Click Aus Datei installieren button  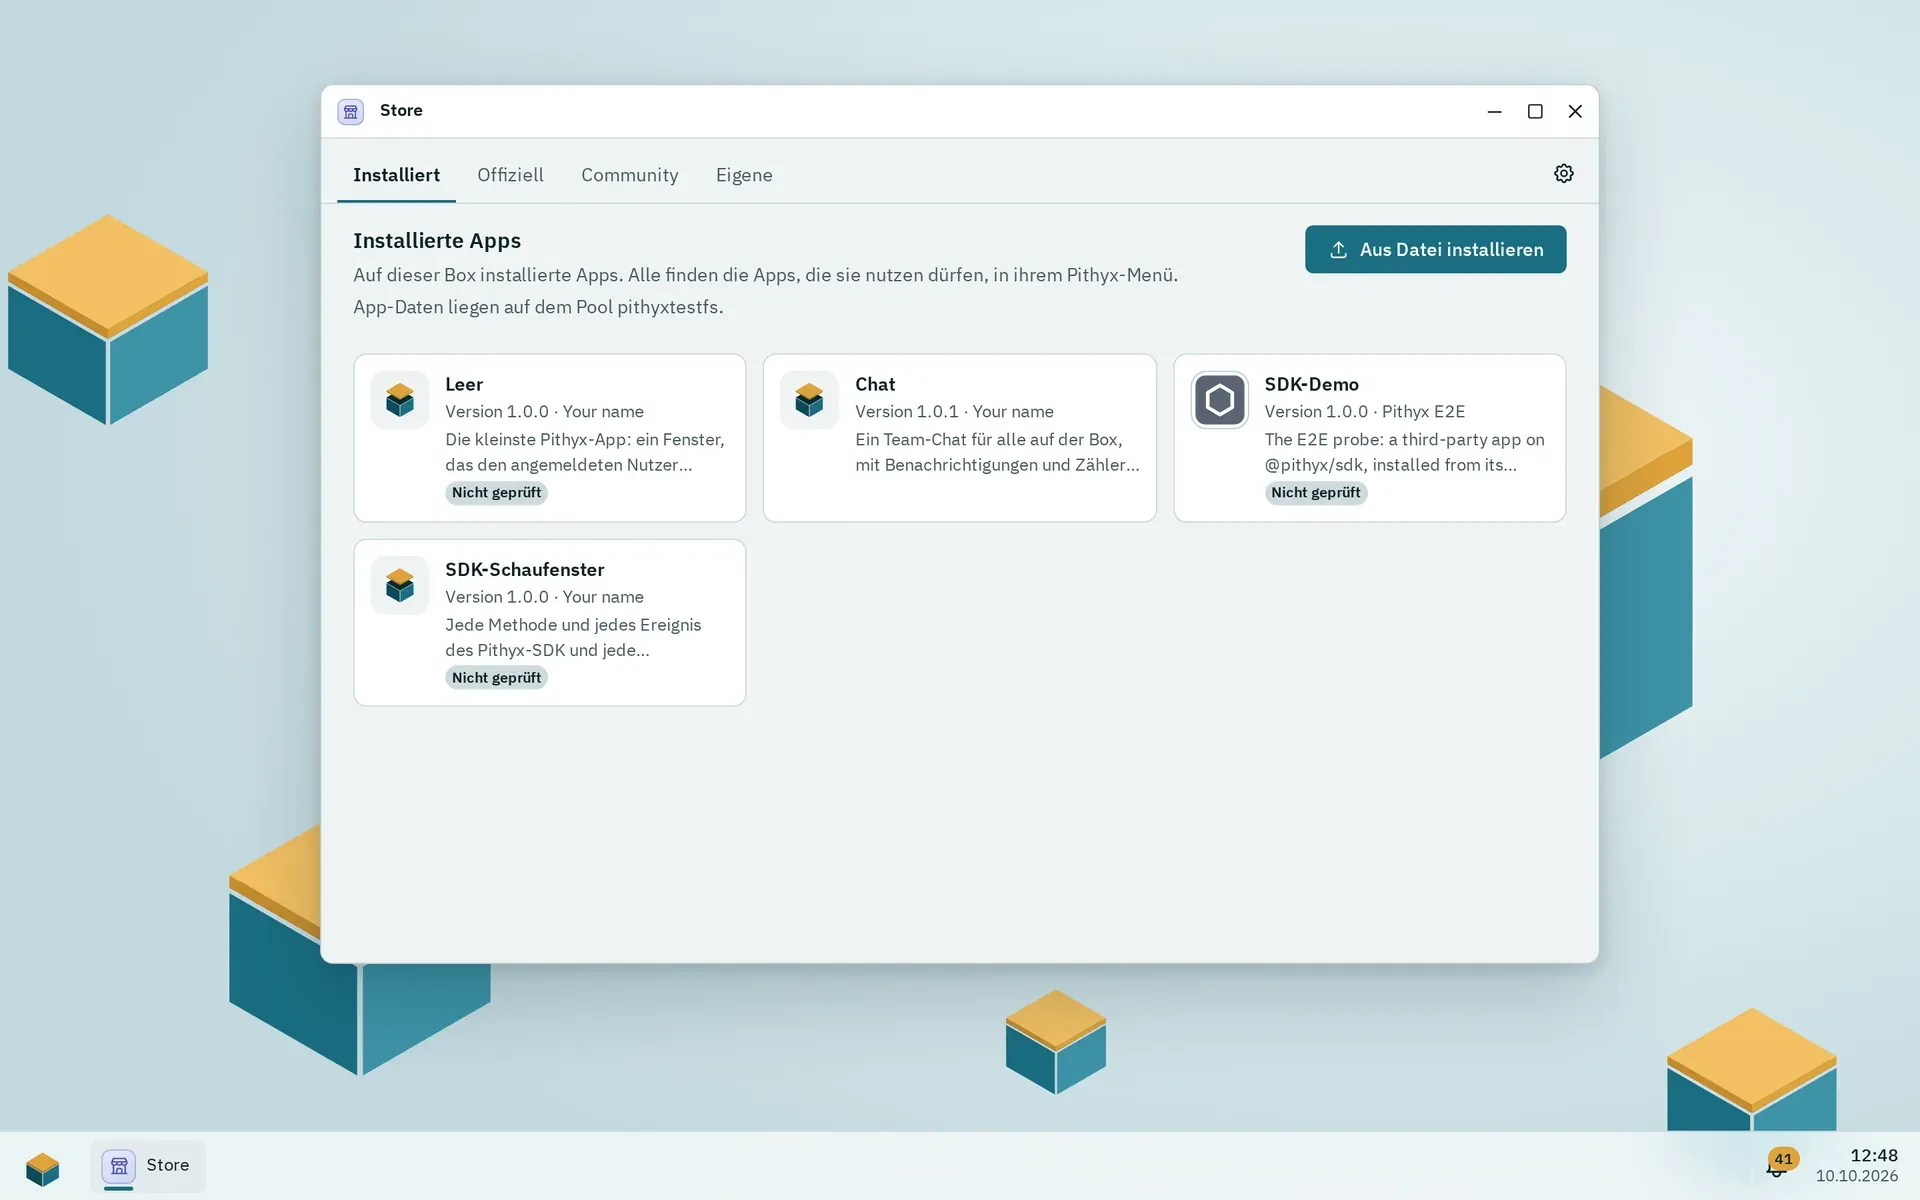[1435, 249]
